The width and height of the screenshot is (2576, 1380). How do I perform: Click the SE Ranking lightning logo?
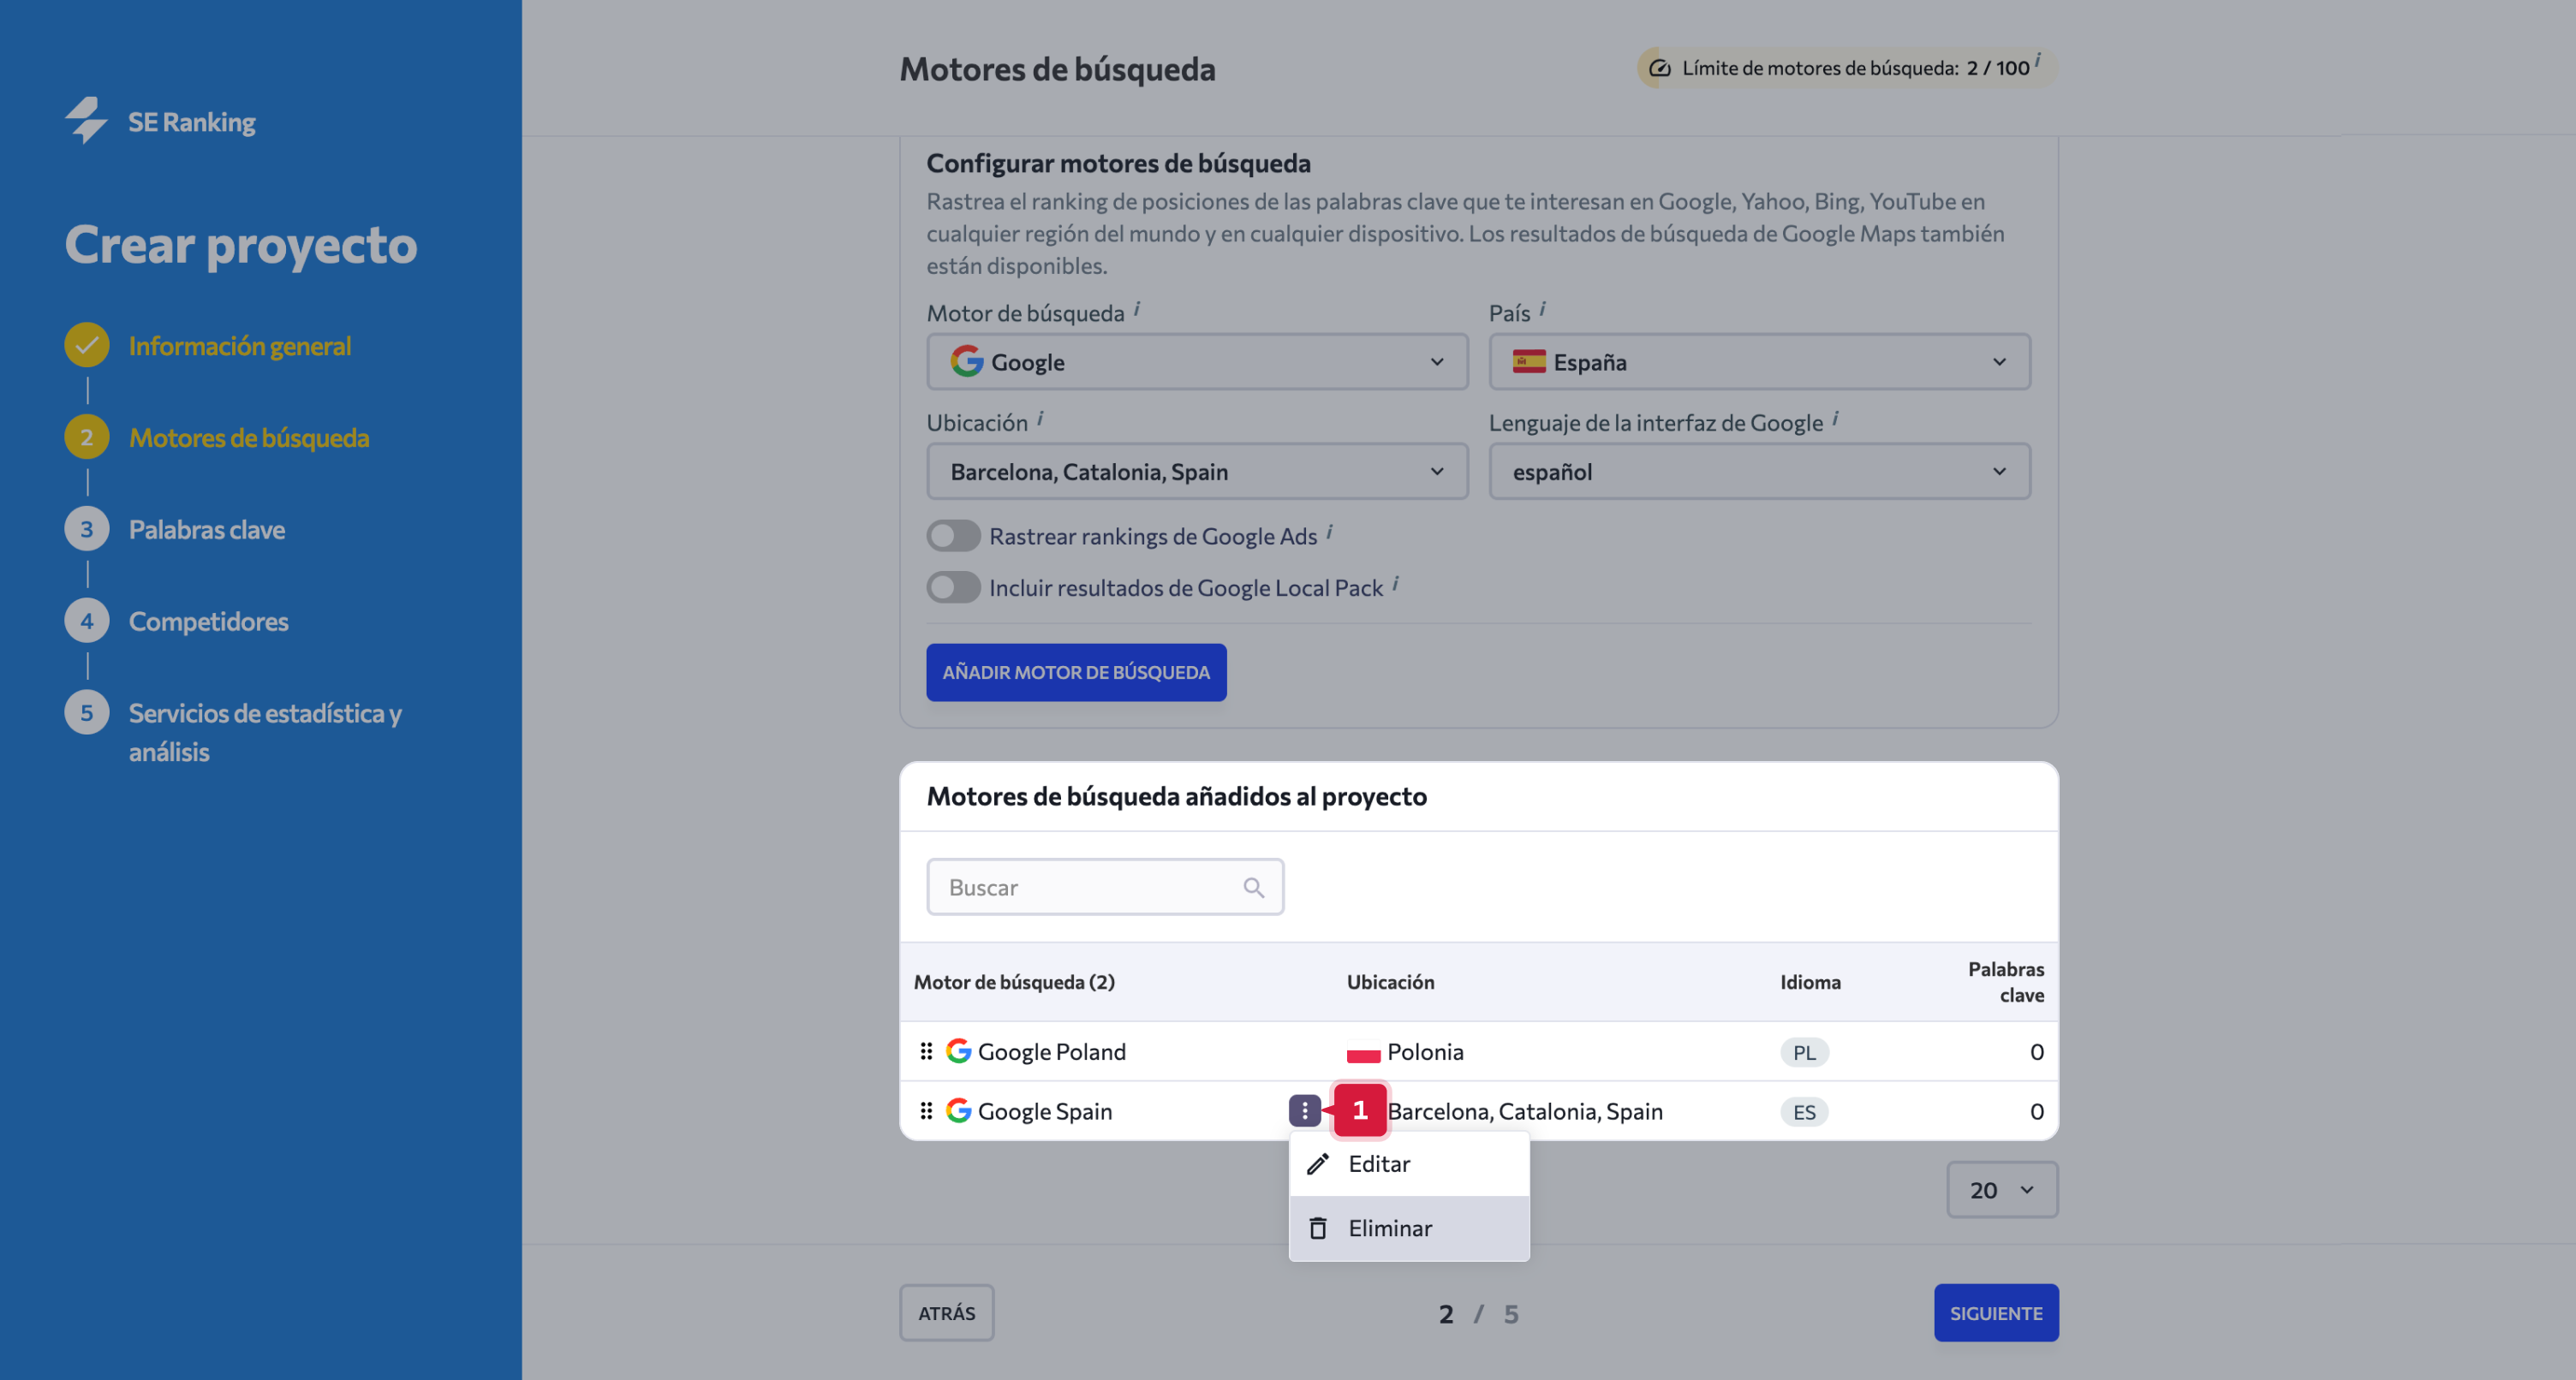coord(87,120)
